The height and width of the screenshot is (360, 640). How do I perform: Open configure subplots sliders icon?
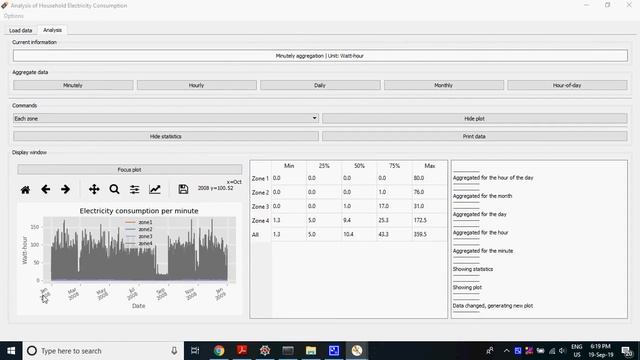click(134, 189)
